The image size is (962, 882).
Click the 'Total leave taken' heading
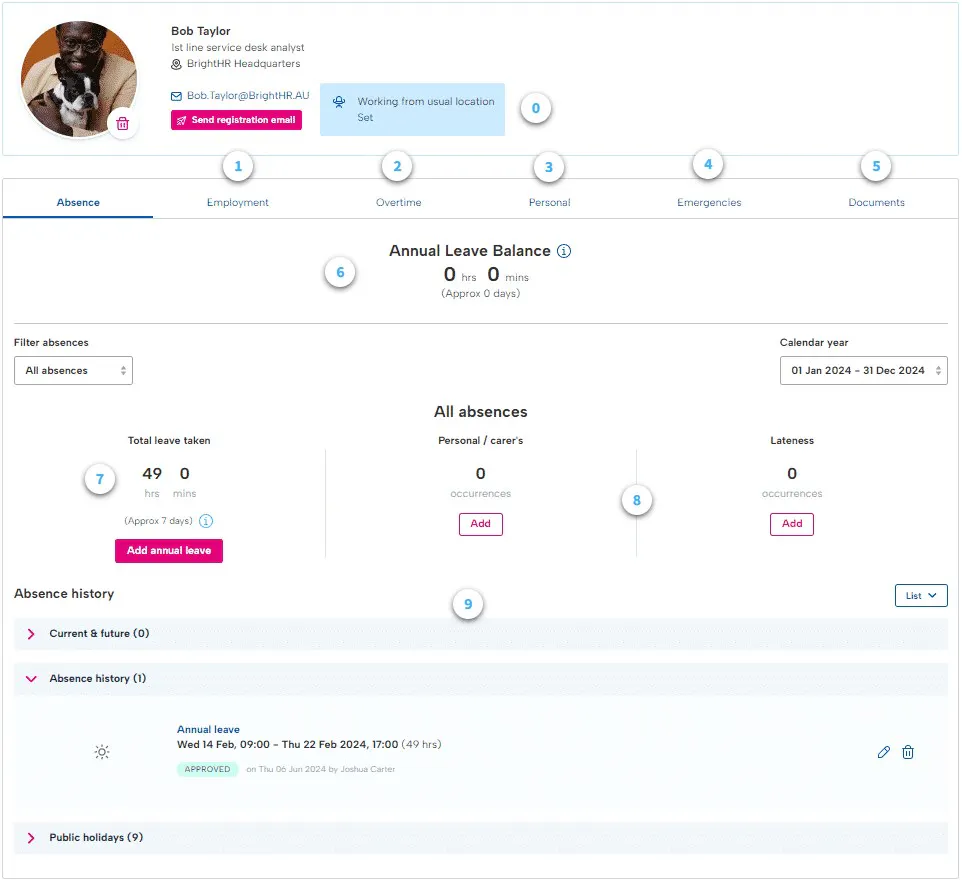tap(169, 440)
